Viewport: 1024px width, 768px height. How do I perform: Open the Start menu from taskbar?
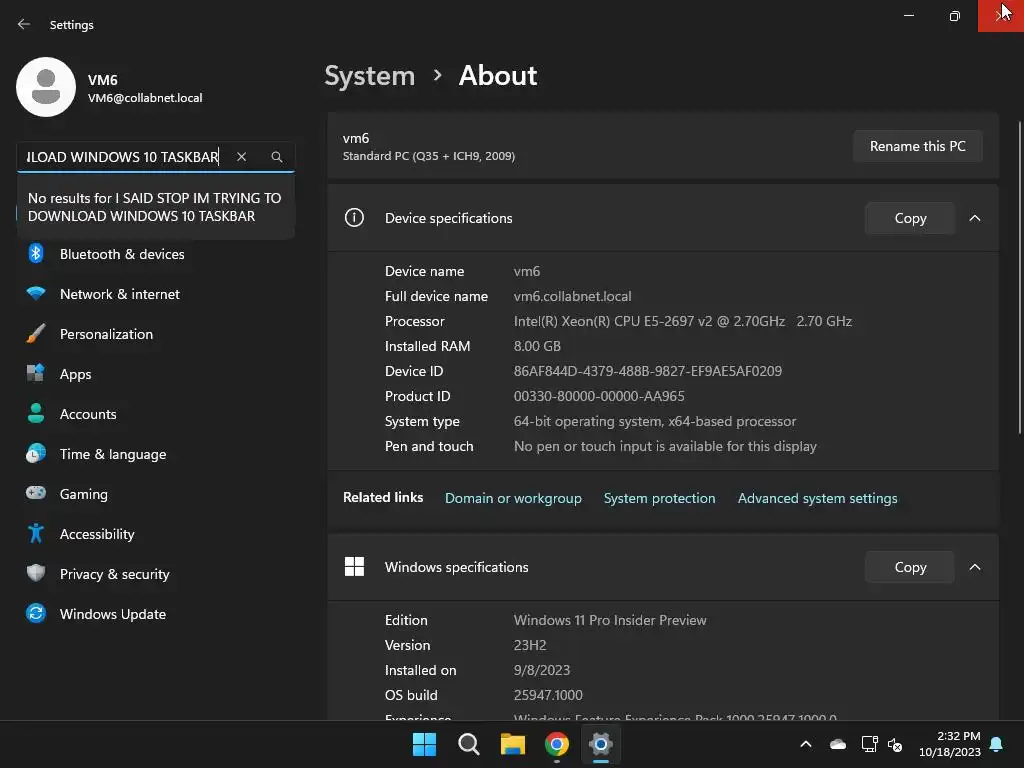pyautogui.click(x=424, y=744)
